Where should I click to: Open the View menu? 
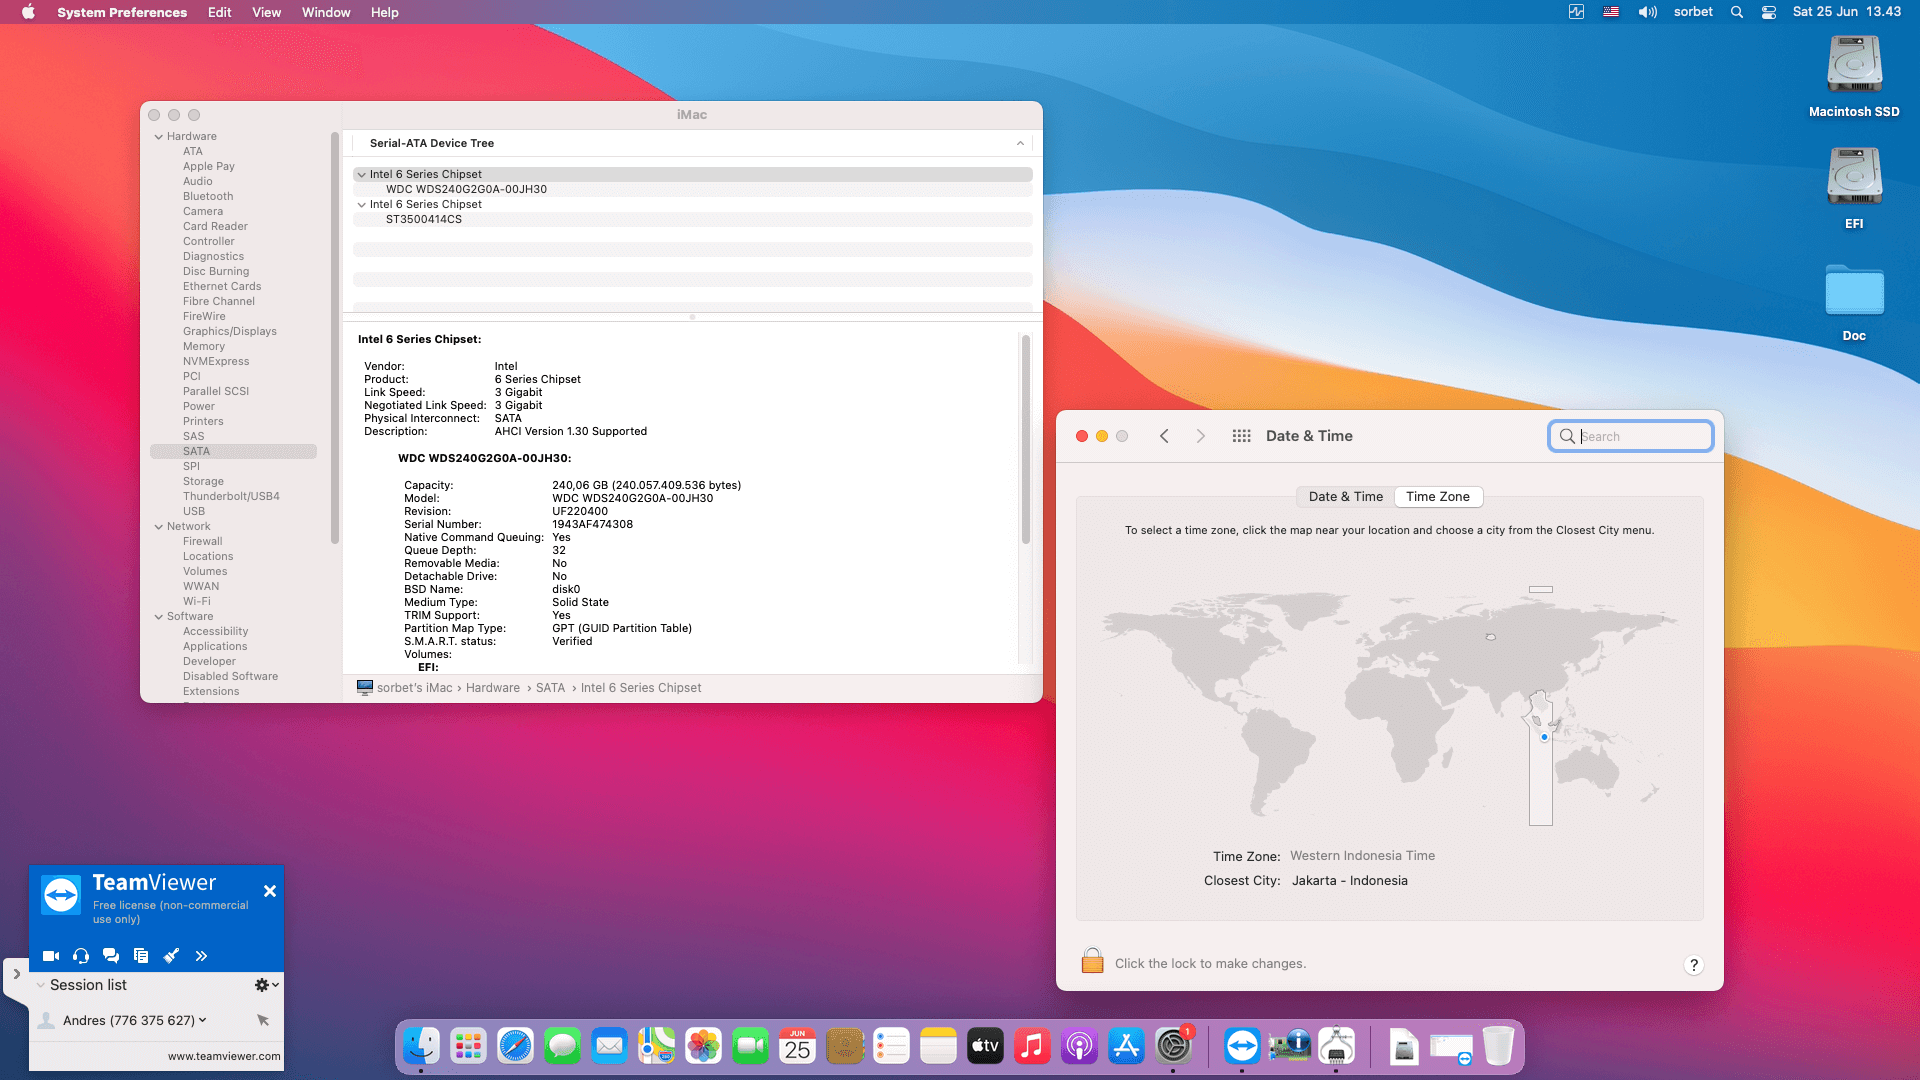click(x=266, y=12)
